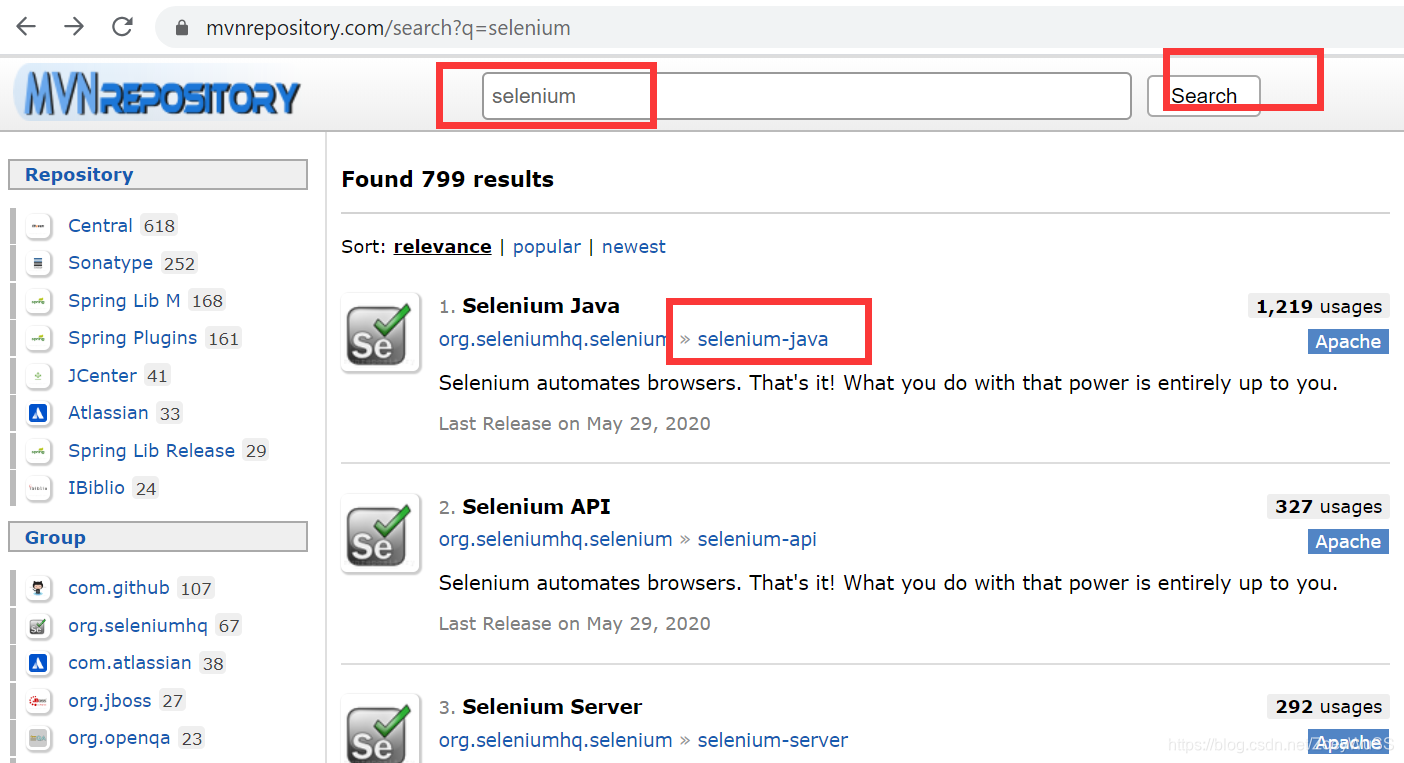The image size is (1404, 763).
Task: Click the 1,219 usages badge
Action: coord(1318,307)
